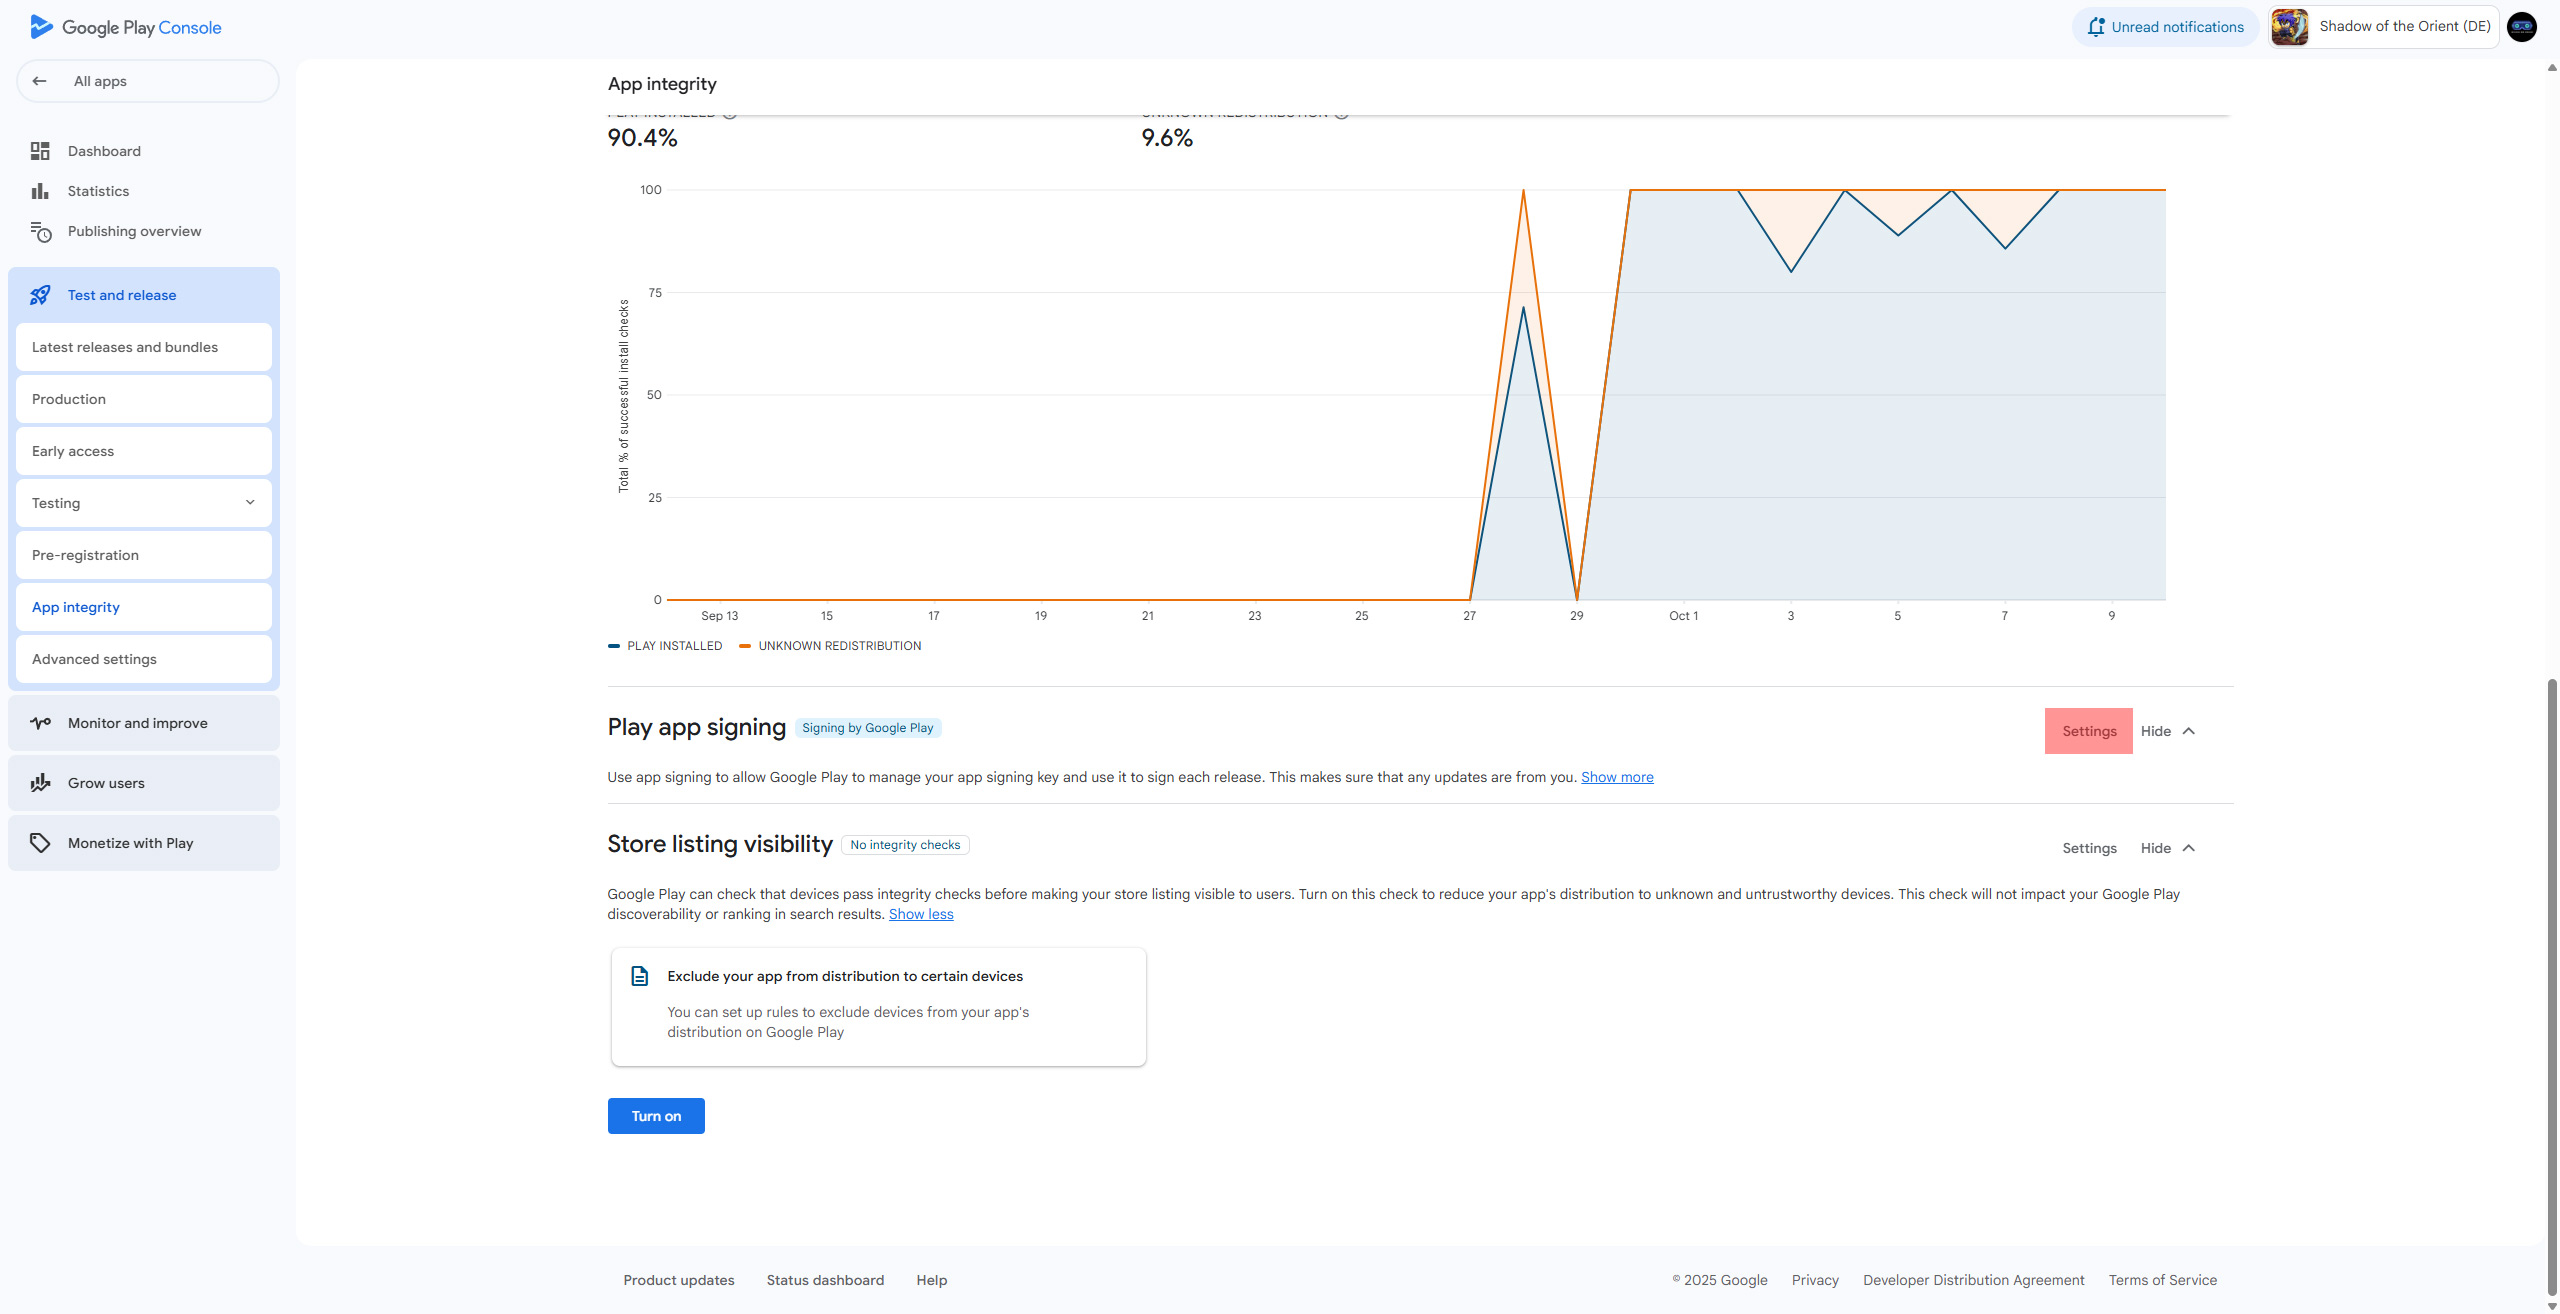Screen dimensions: 2560x1314
Task: Open Statistics via bar chart icon
Action: coord(40,191)
